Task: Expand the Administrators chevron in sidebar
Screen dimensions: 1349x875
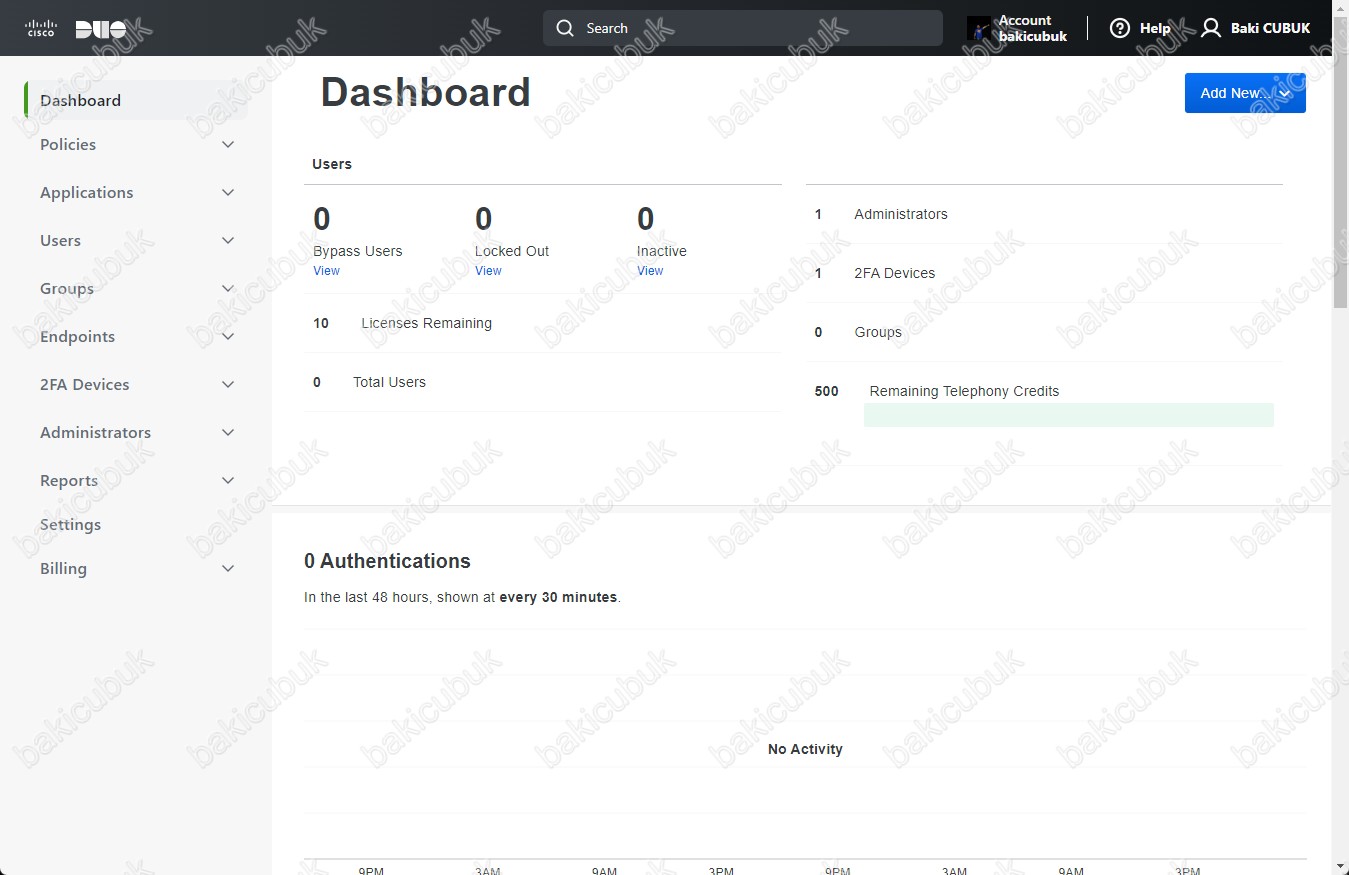Action: coord(228,432)
